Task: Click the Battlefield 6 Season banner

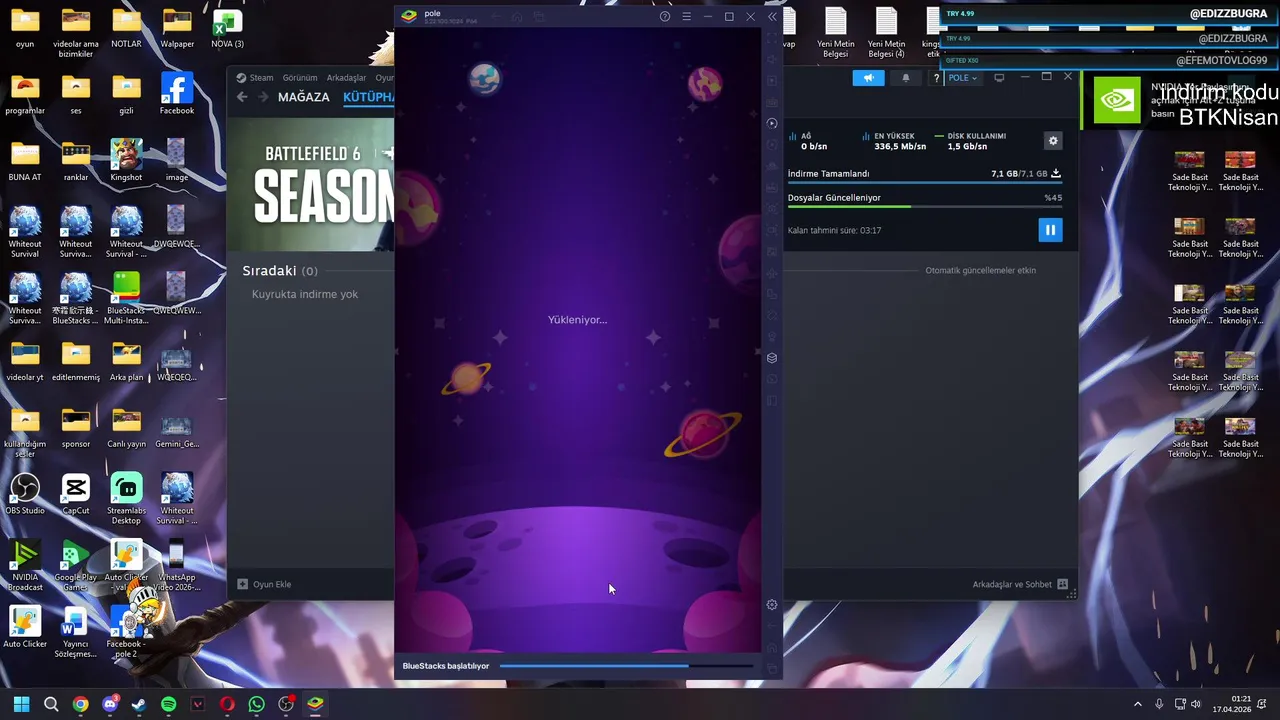Action: 311,185
